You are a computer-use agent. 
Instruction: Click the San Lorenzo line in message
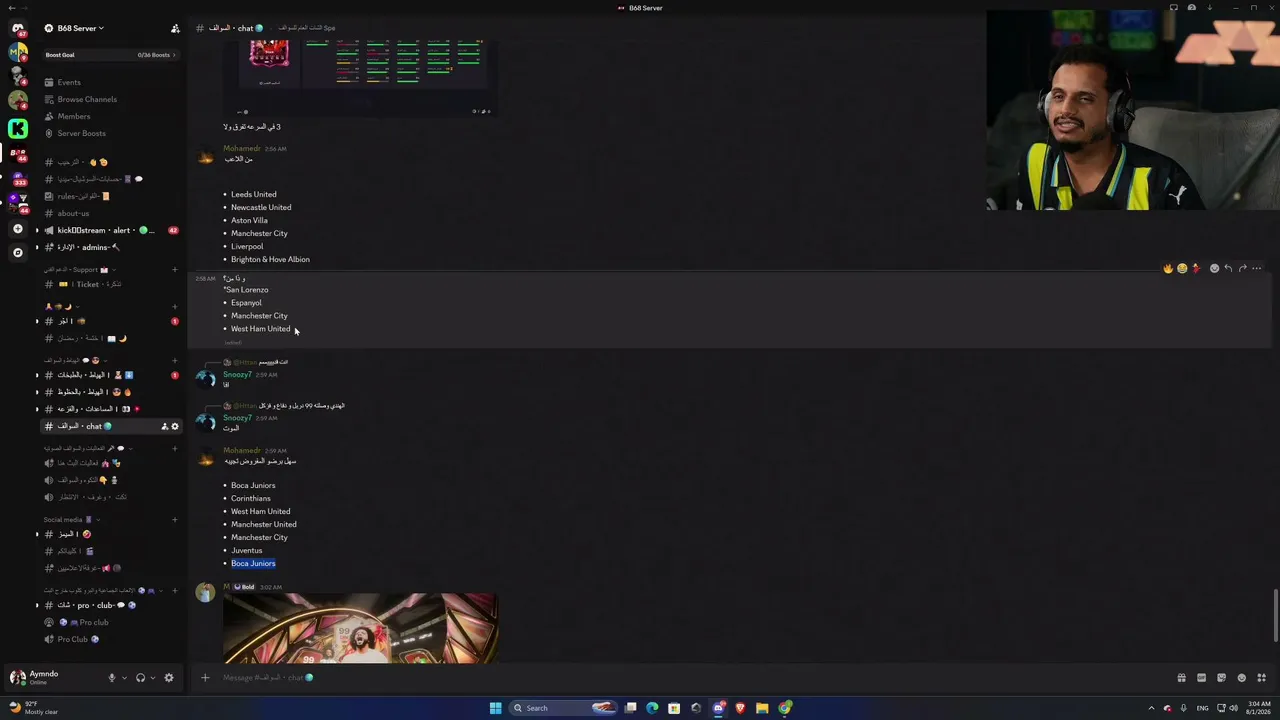click(x=246, y=290)
